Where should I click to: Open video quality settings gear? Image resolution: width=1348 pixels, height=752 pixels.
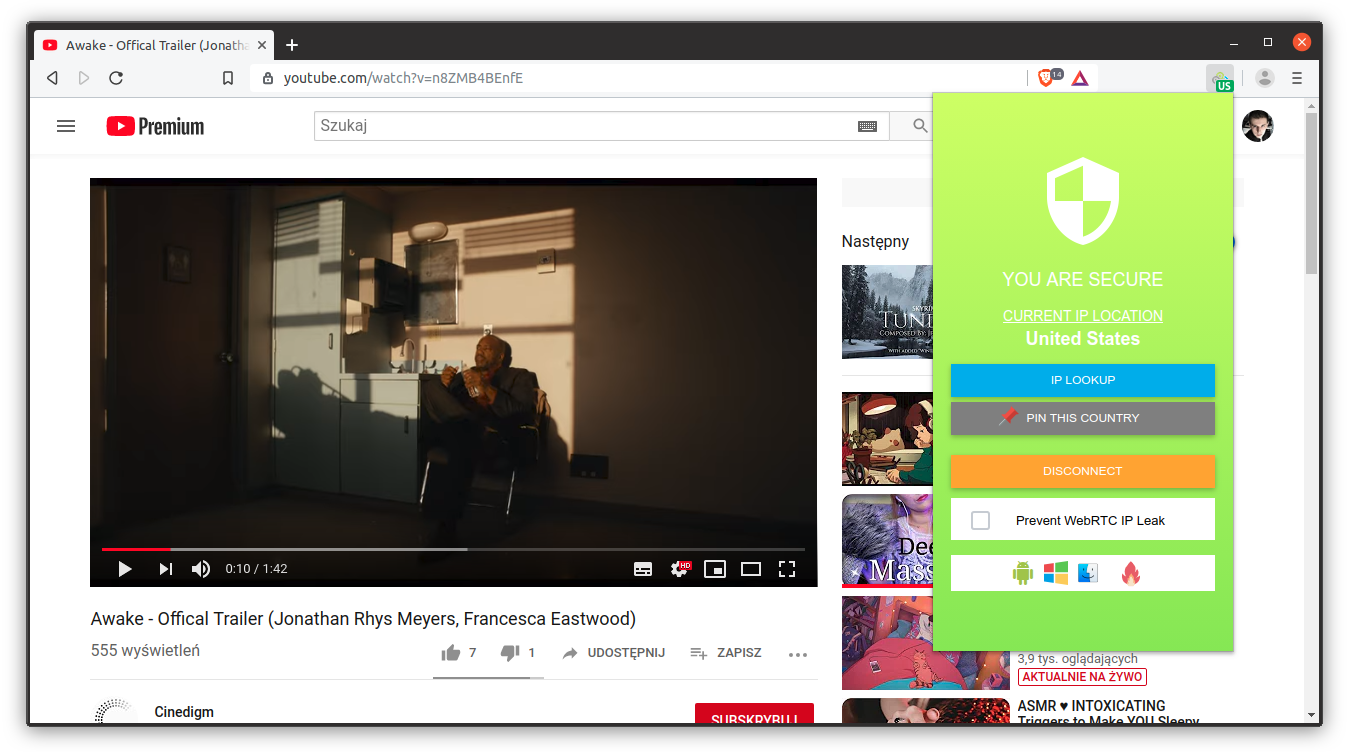(x=680, y=569)
